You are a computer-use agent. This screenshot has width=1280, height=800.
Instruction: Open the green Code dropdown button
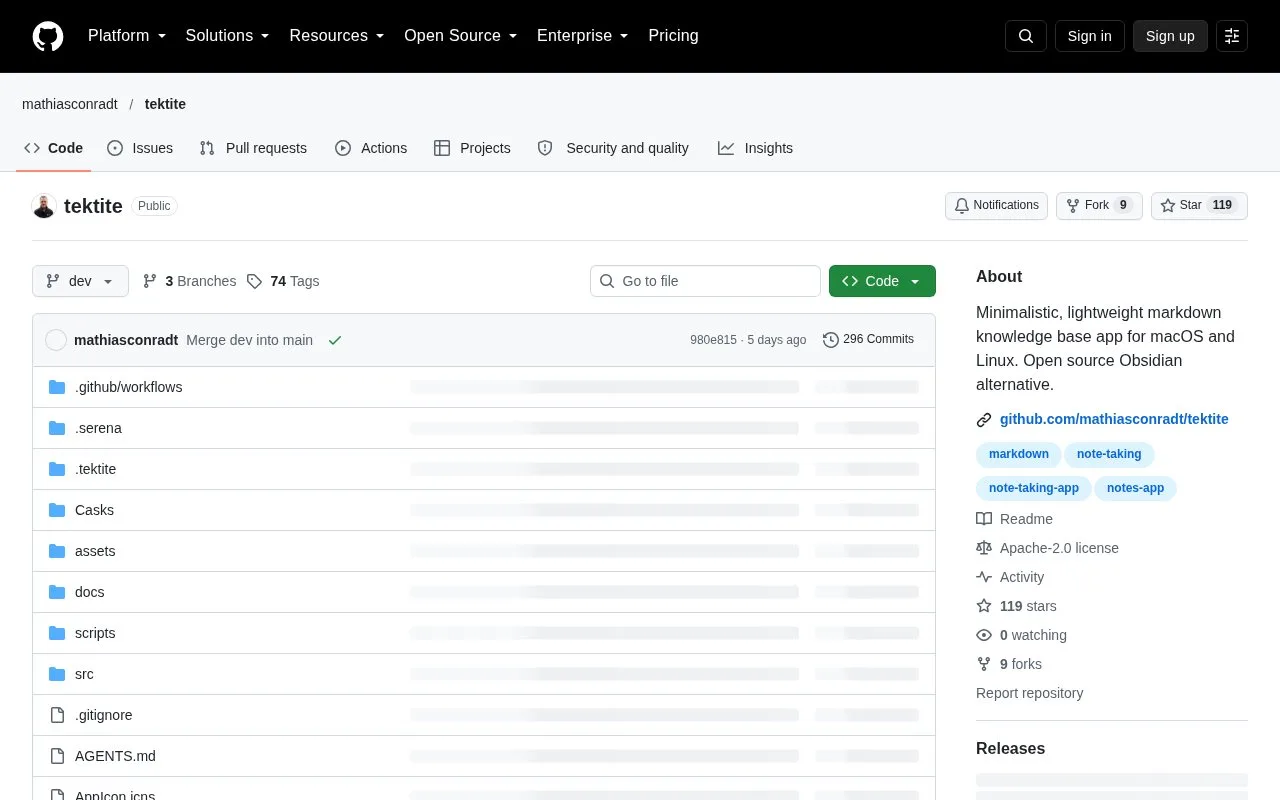pyautogui.click(x=882, y=281)
